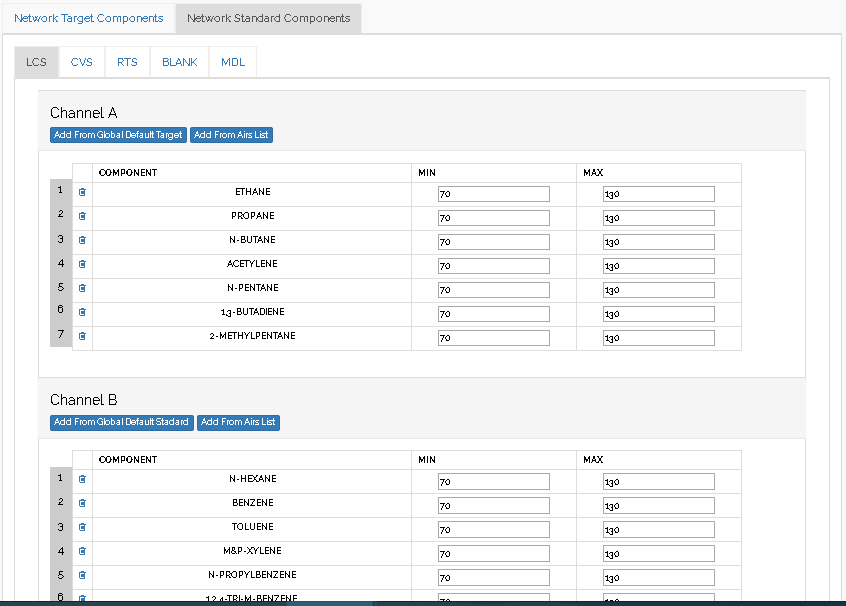Click the MIN field for ETHANE
Viewport: 846px width, 606px height.
(493, 194)
